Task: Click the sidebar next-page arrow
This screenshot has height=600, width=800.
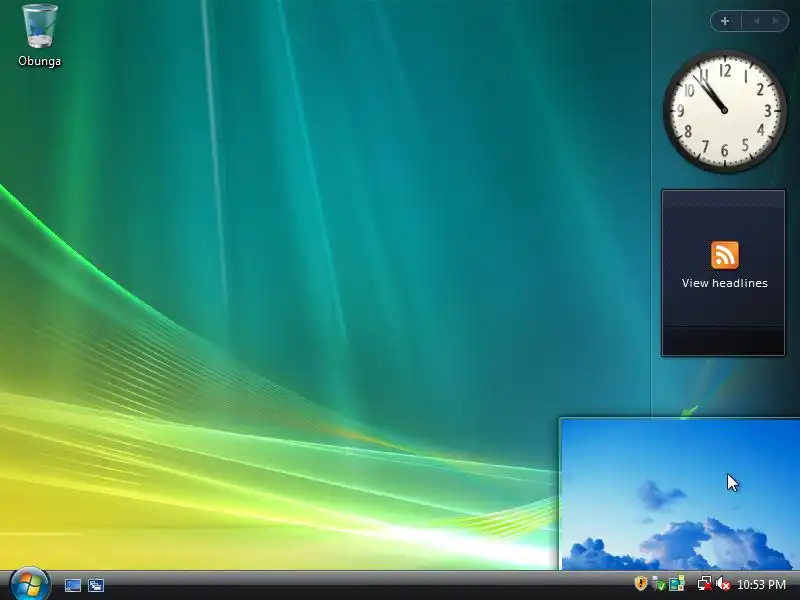Action: 776,21
